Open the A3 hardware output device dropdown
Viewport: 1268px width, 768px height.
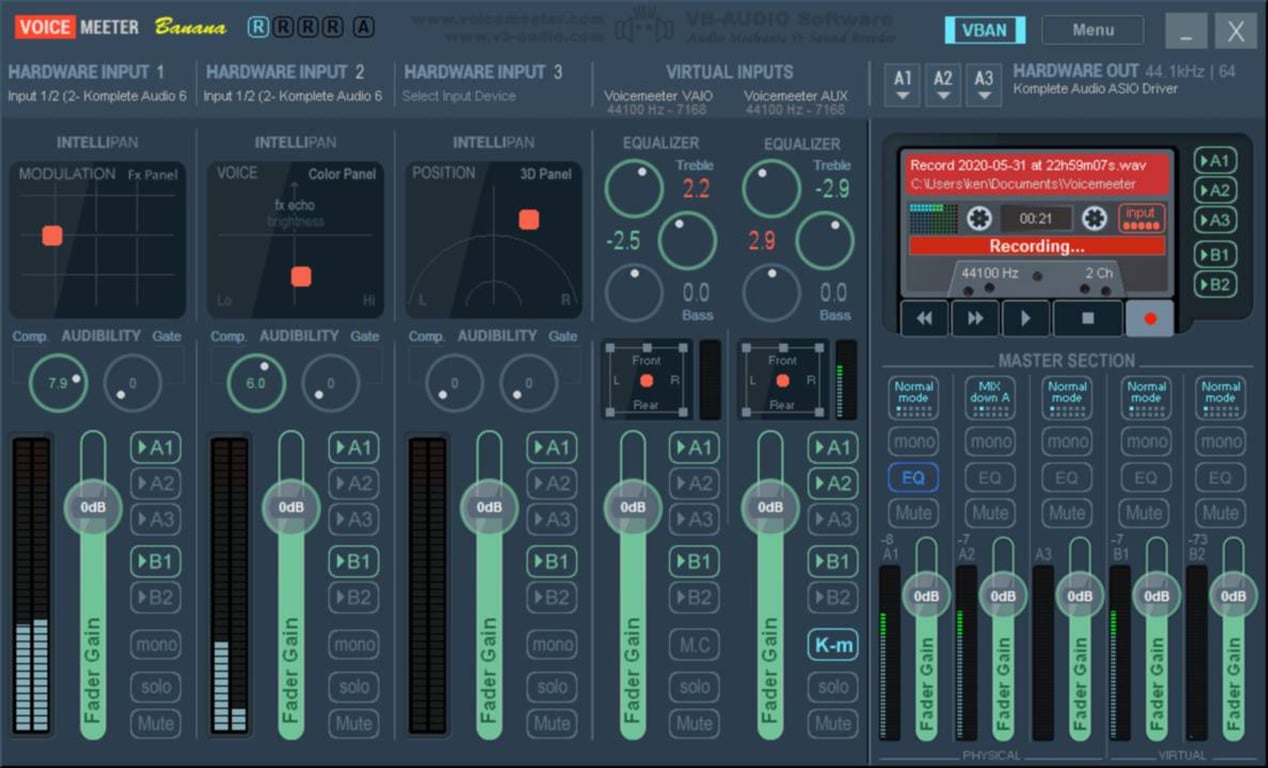point(984,84)
